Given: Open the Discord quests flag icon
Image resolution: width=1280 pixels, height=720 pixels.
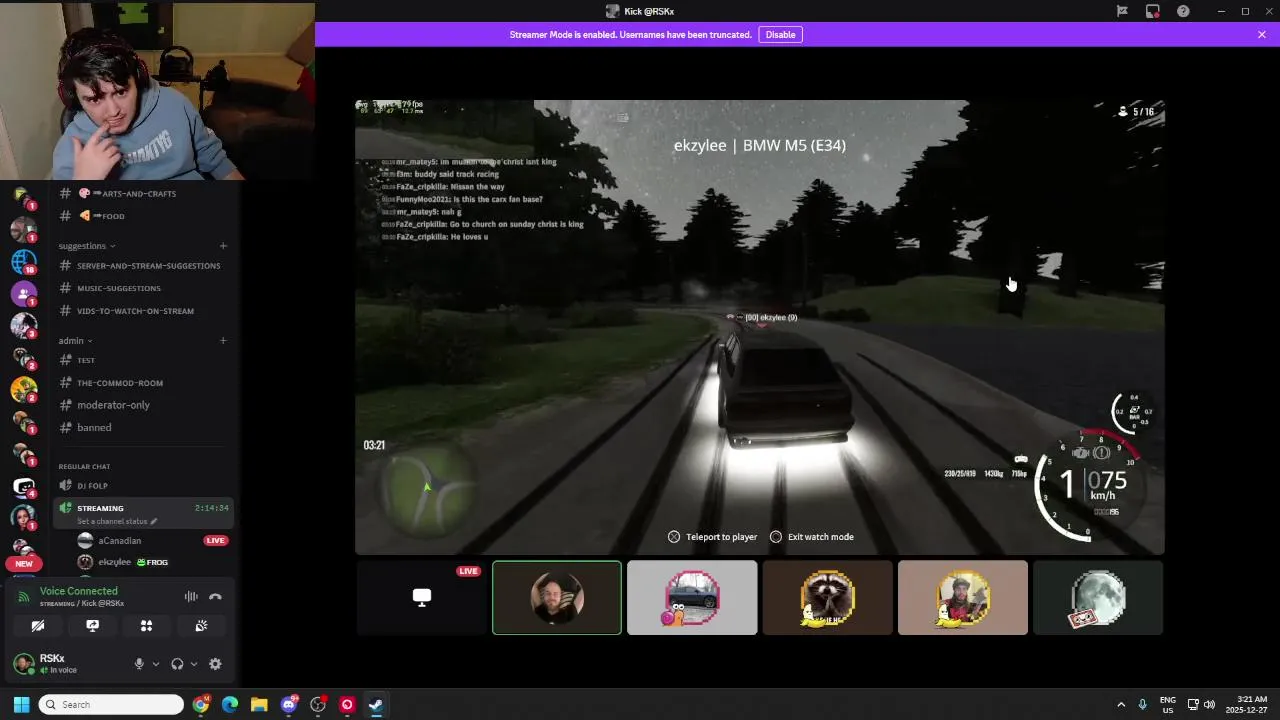Looking at the screenshot, I should coord(1122,11).
